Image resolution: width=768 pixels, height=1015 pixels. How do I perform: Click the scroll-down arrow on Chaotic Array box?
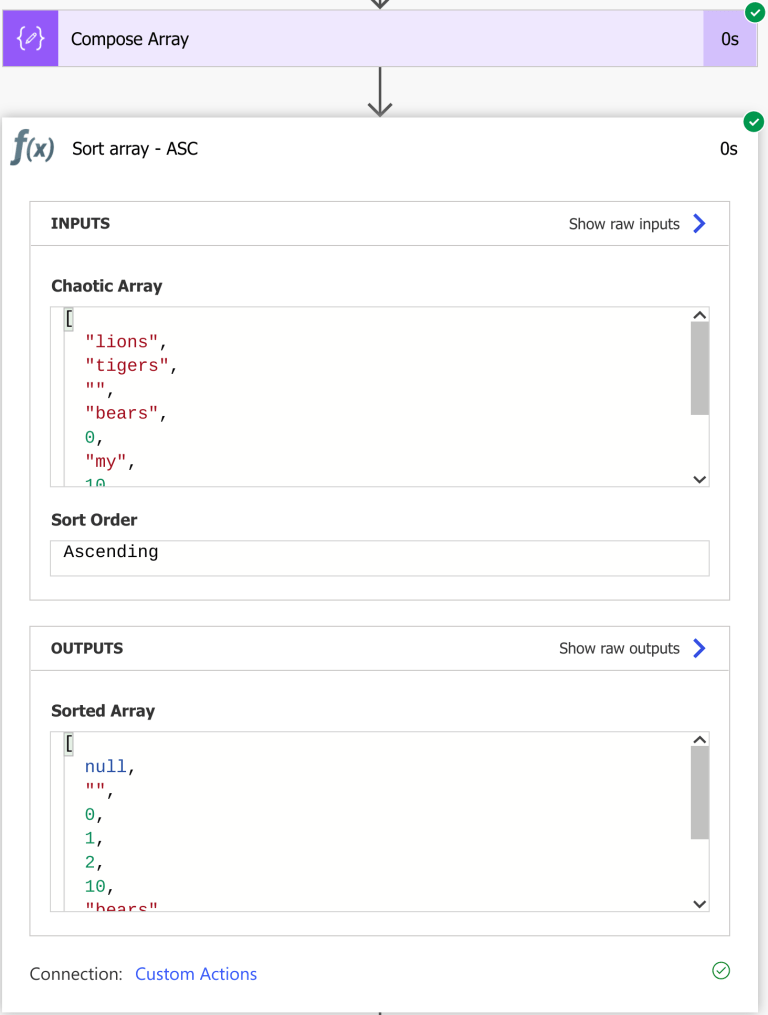[x=699, y=479]
